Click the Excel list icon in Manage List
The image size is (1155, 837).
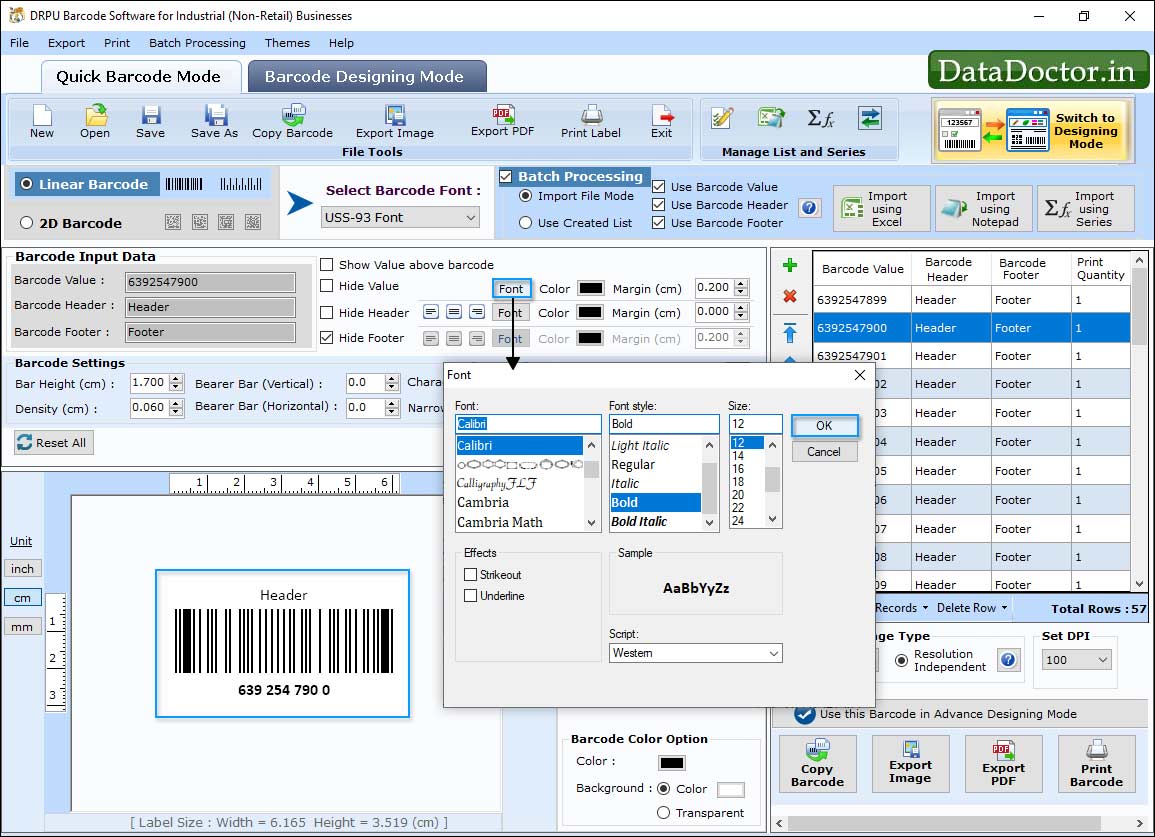click(771, 118)
